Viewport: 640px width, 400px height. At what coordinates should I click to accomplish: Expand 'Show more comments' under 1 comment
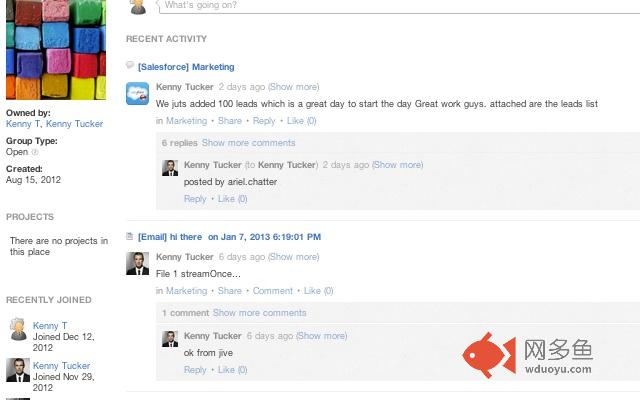tap(259, 313)
